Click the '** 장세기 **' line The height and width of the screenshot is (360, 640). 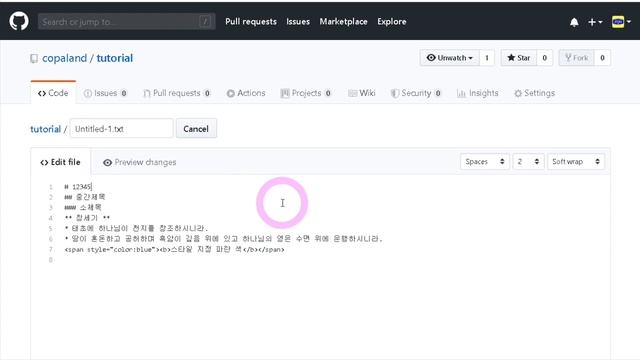click(87, 218)
